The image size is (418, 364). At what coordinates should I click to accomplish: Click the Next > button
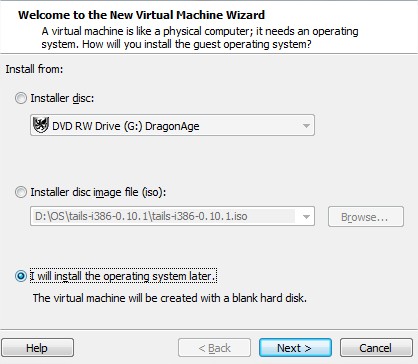(295, 348)
